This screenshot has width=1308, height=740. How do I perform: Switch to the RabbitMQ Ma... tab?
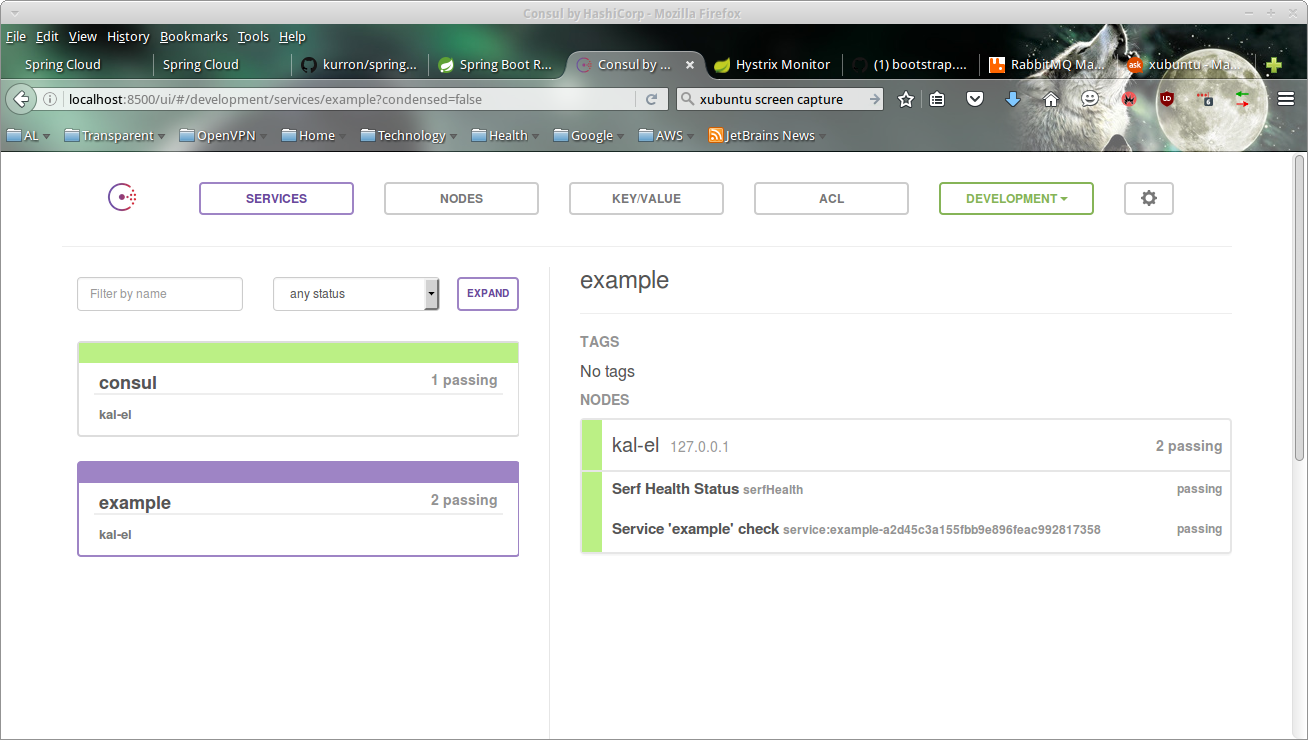[x=1049, y=65]
